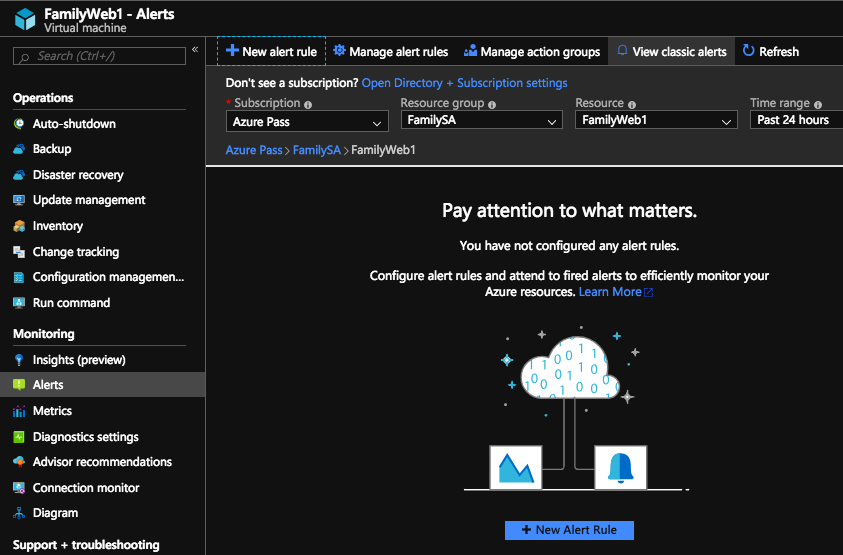
Task: Click the sidebar Search field
Action: pos(99,56)
